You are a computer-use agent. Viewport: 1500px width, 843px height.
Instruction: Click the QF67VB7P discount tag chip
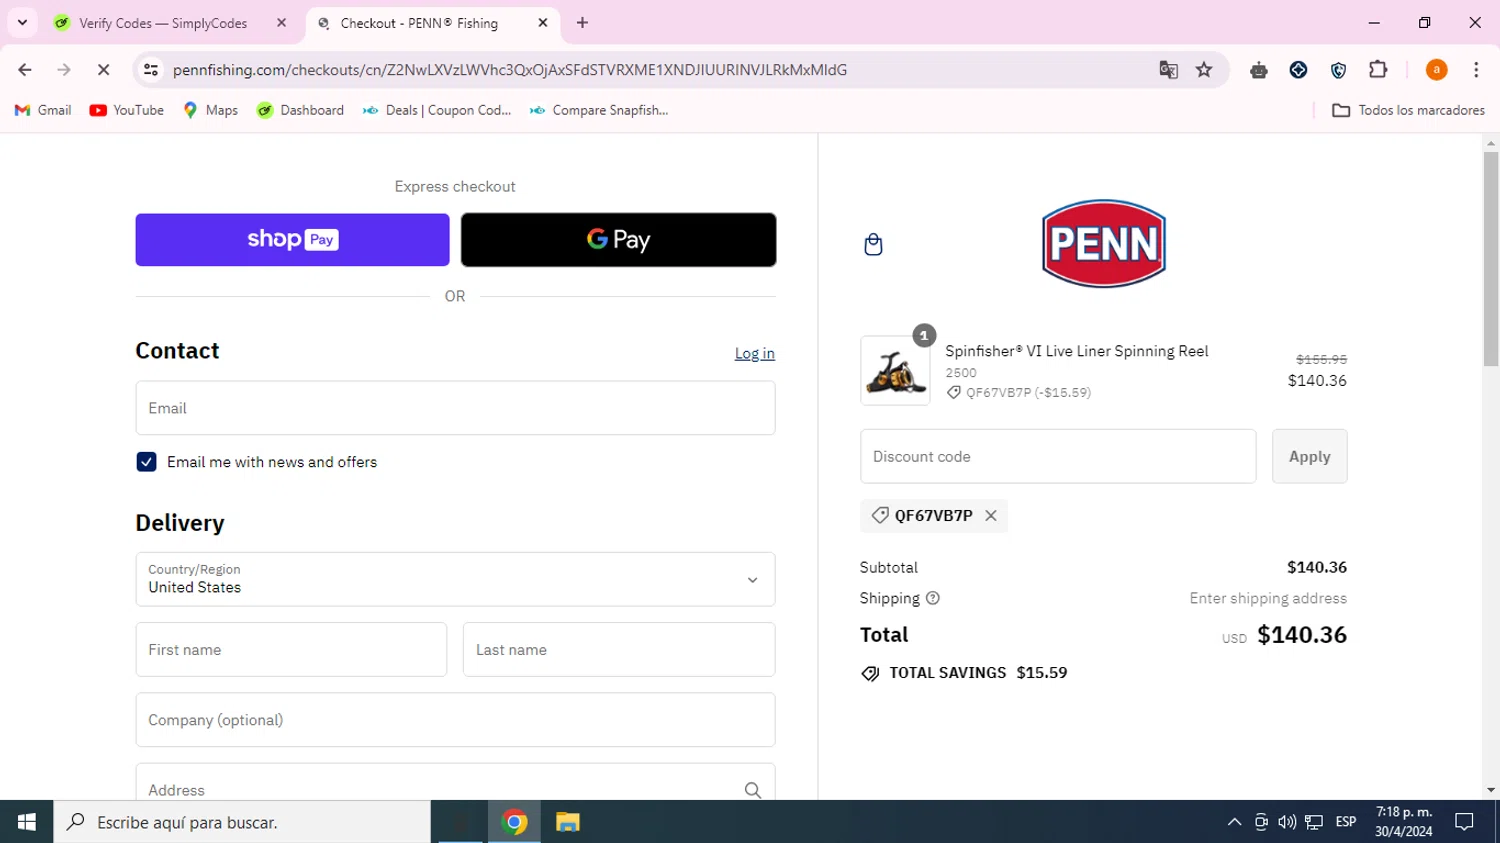[x=933, y=516]
